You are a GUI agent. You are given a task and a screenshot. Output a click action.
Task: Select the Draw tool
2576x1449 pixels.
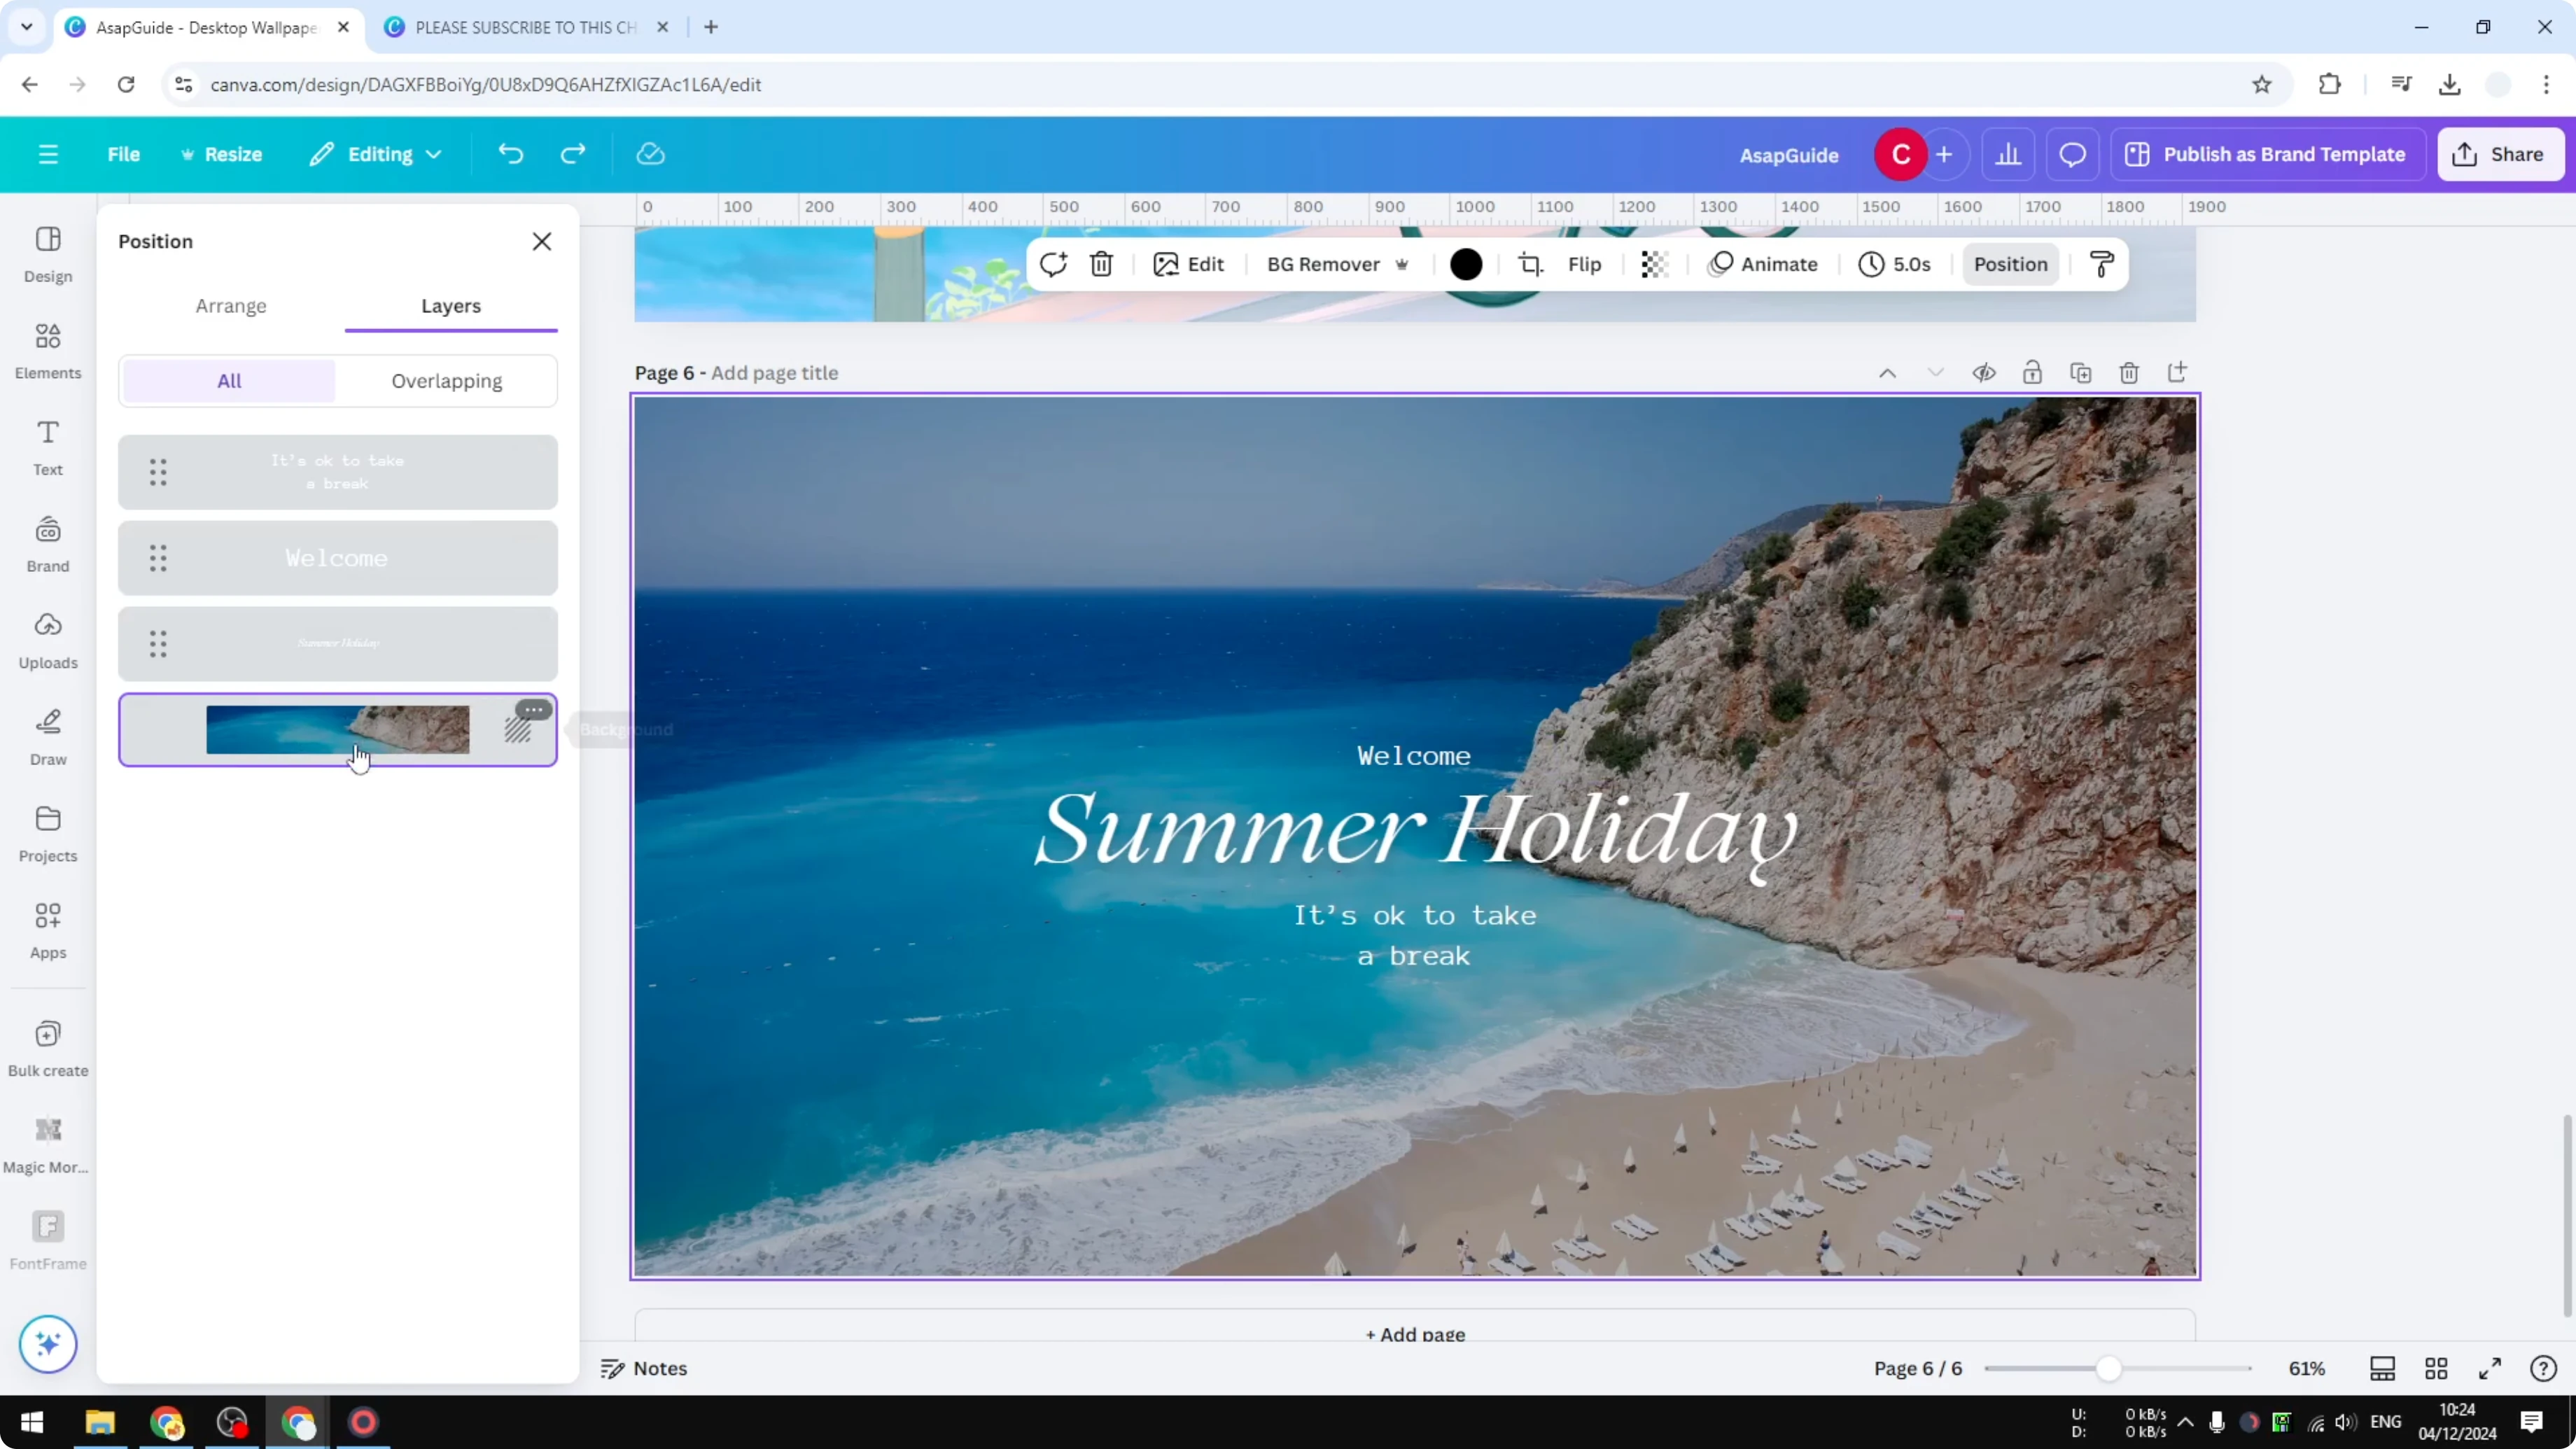tap(47, 737)
